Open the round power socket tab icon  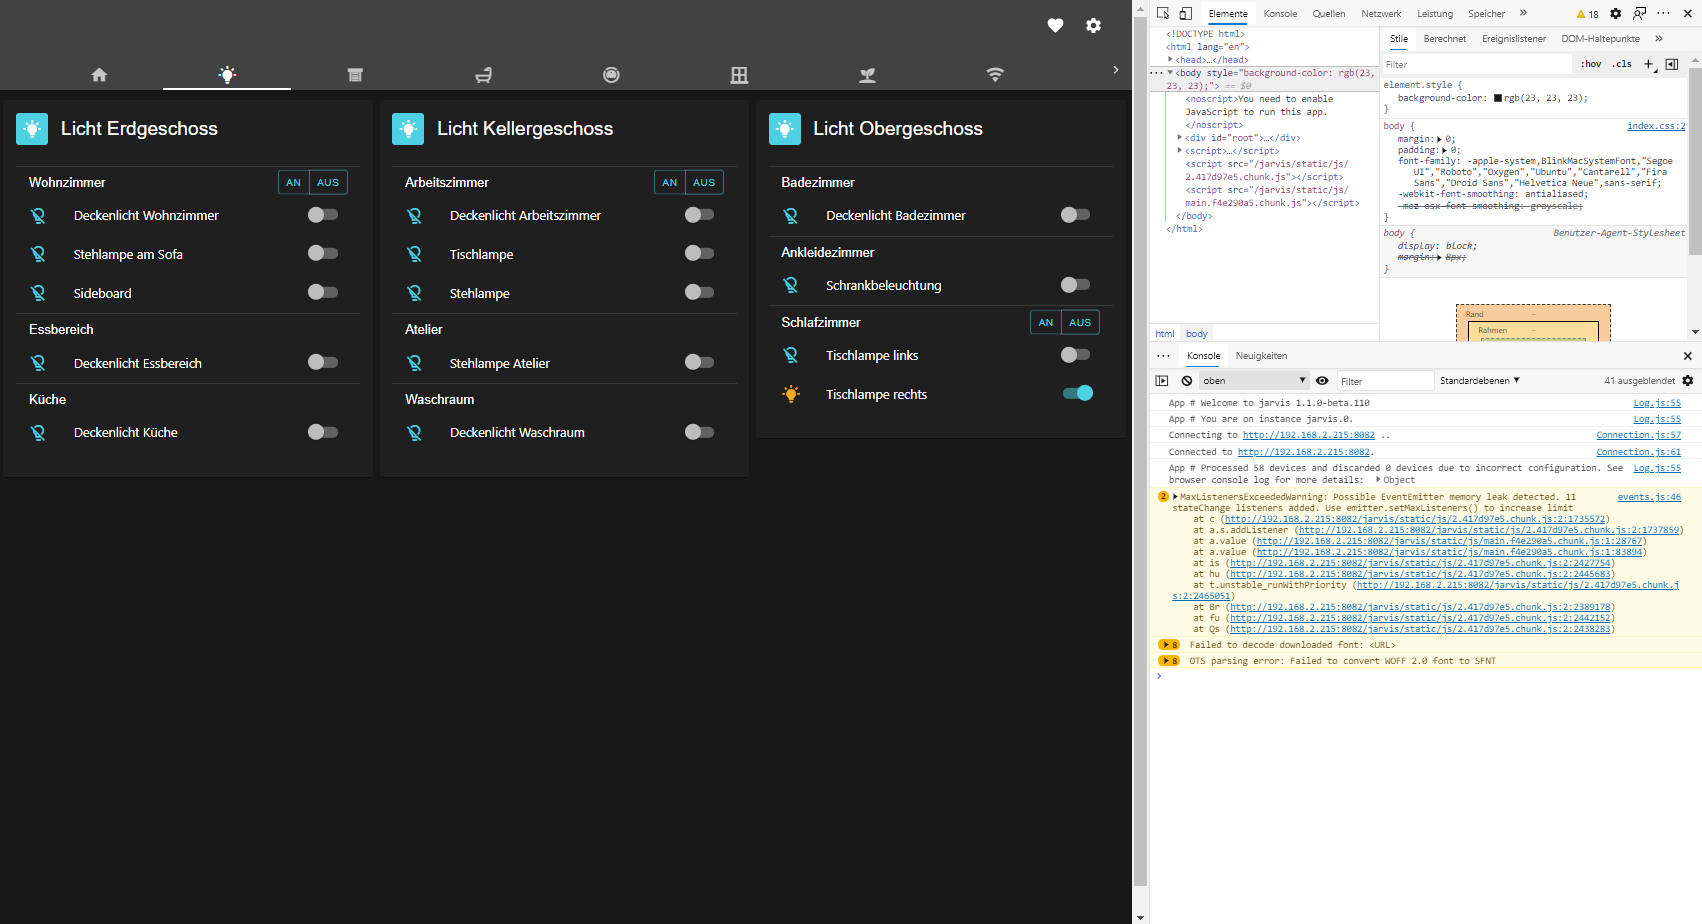(x=611, y=75)
